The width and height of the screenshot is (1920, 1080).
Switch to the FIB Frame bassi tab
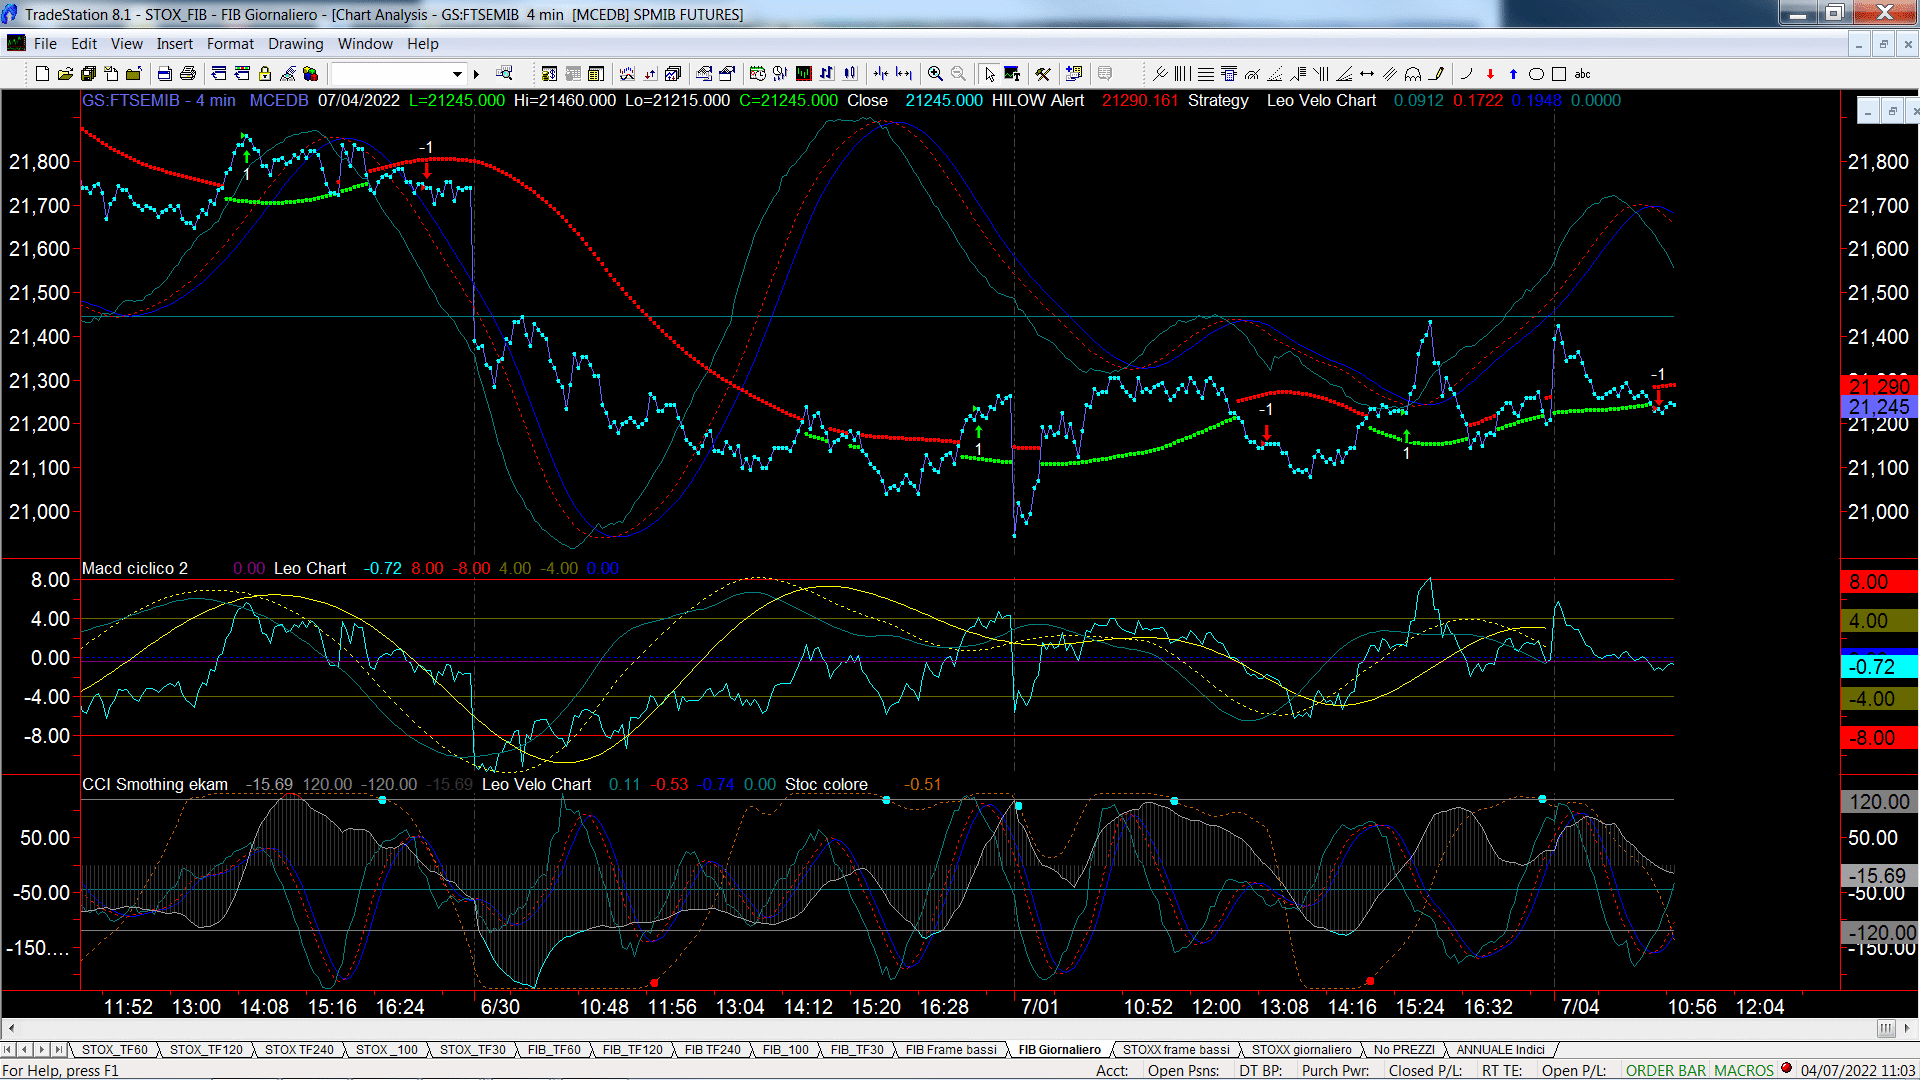(951, 1049)
